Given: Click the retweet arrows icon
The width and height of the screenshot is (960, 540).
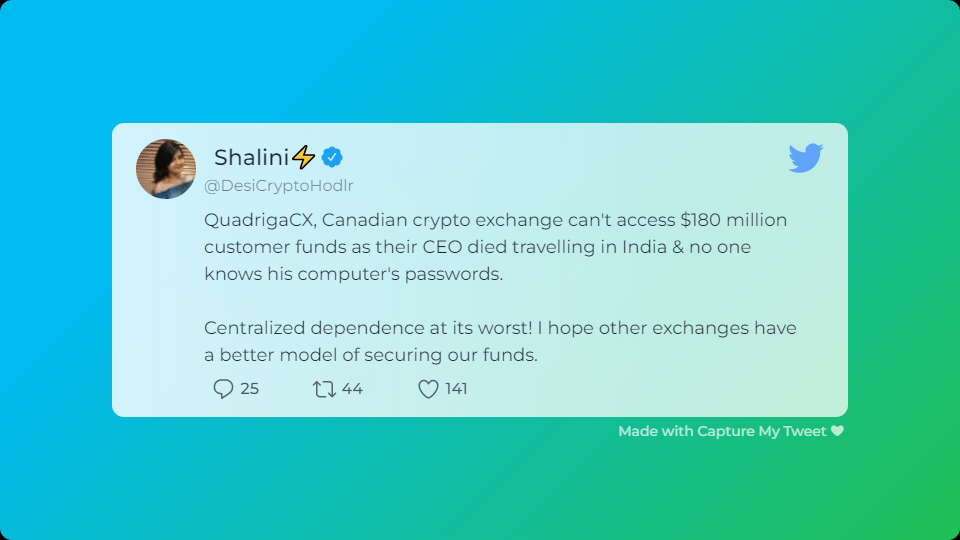Looking at the screenshot, I should tap(324, 389).
